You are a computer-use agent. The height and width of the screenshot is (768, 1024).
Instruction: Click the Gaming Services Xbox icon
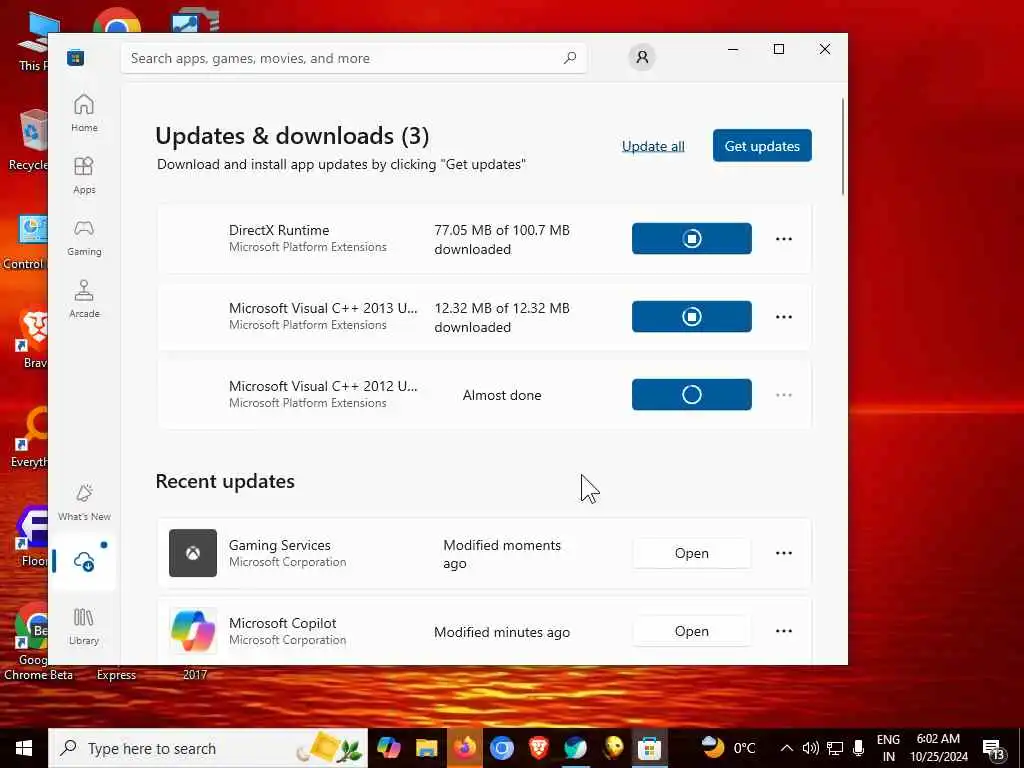click(193, 553)
